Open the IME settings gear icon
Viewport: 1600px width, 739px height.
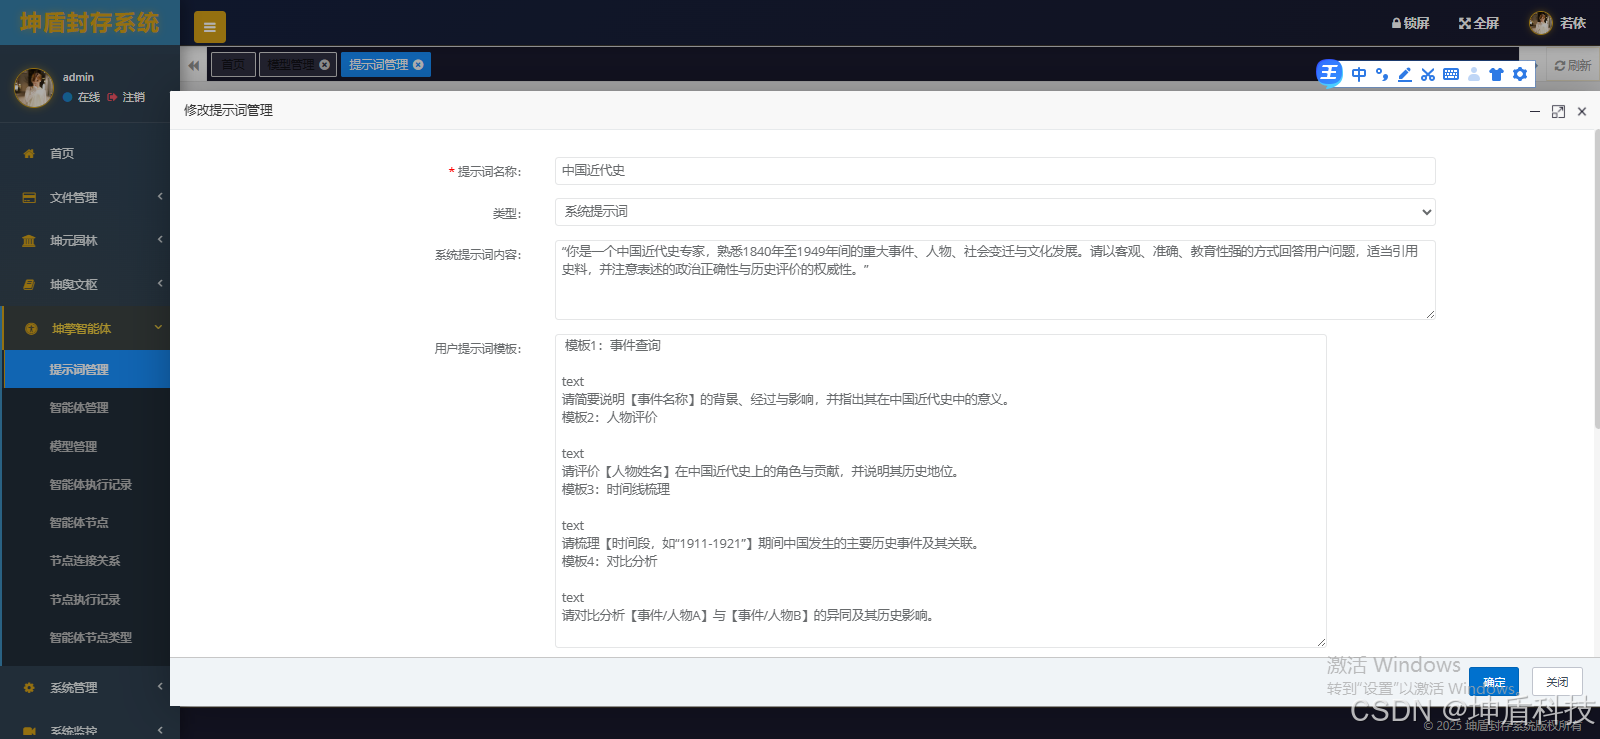click(x=1519, y=74)
